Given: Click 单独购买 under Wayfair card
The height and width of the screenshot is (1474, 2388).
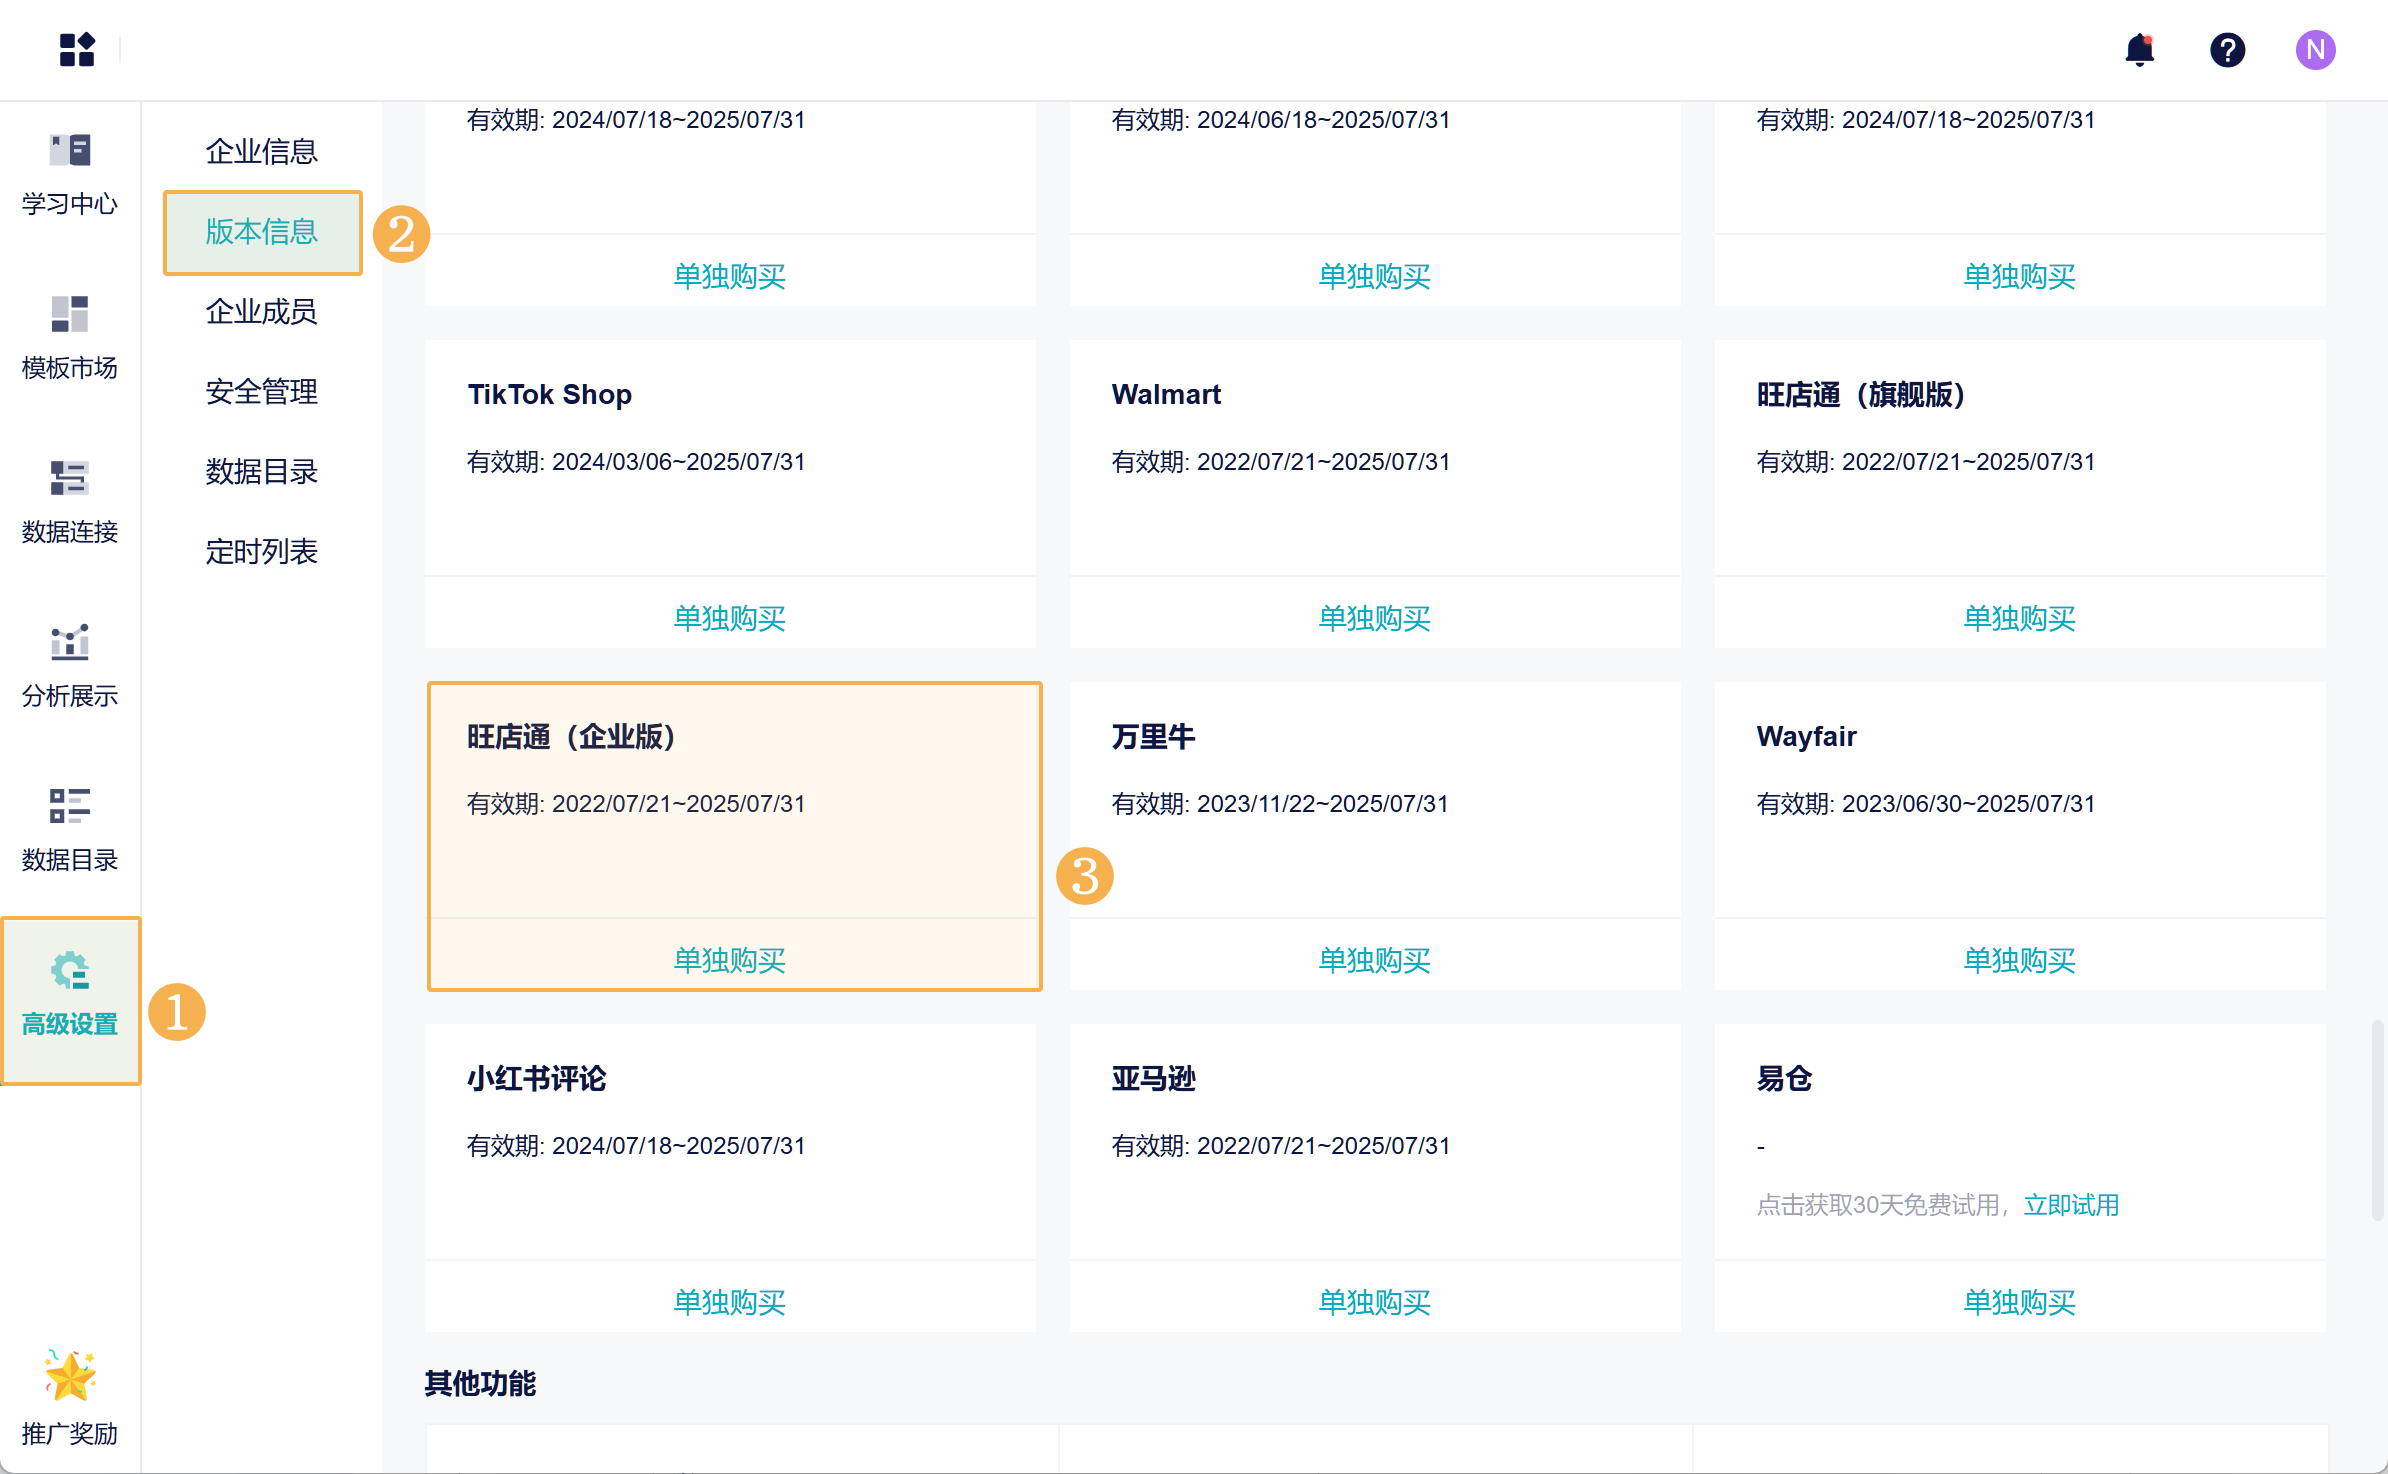Looking at the screenshot, I should (x=2019, y=960).
